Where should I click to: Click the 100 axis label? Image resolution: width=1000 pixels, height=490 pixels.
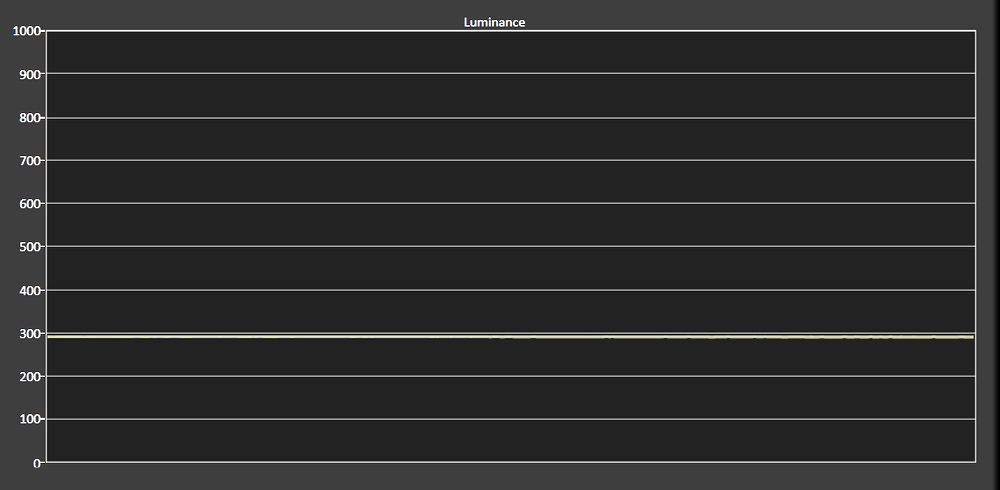30,420
